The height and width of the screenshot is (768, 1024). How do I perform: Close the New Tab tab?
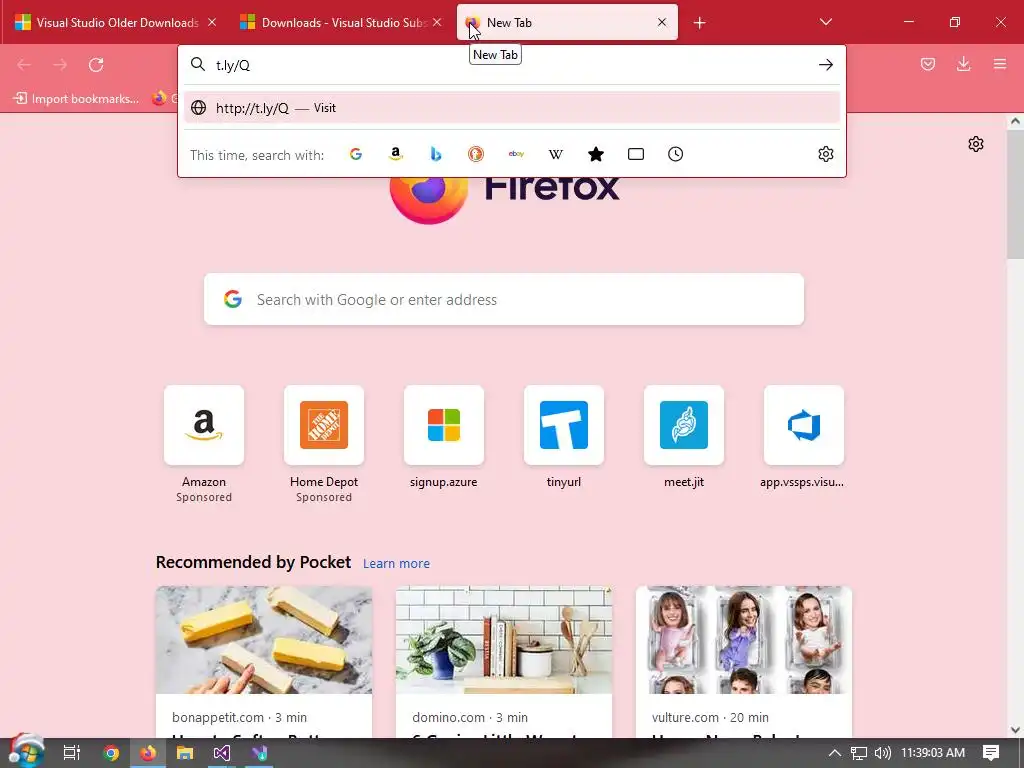tap(662, 22)
